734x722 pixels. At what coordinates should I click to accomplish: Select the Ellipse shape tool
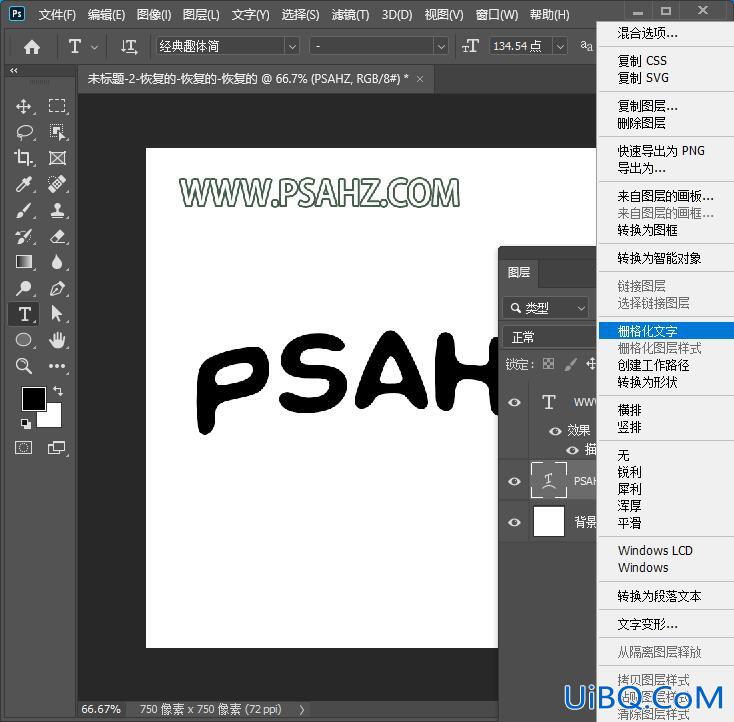pos(23,340)
